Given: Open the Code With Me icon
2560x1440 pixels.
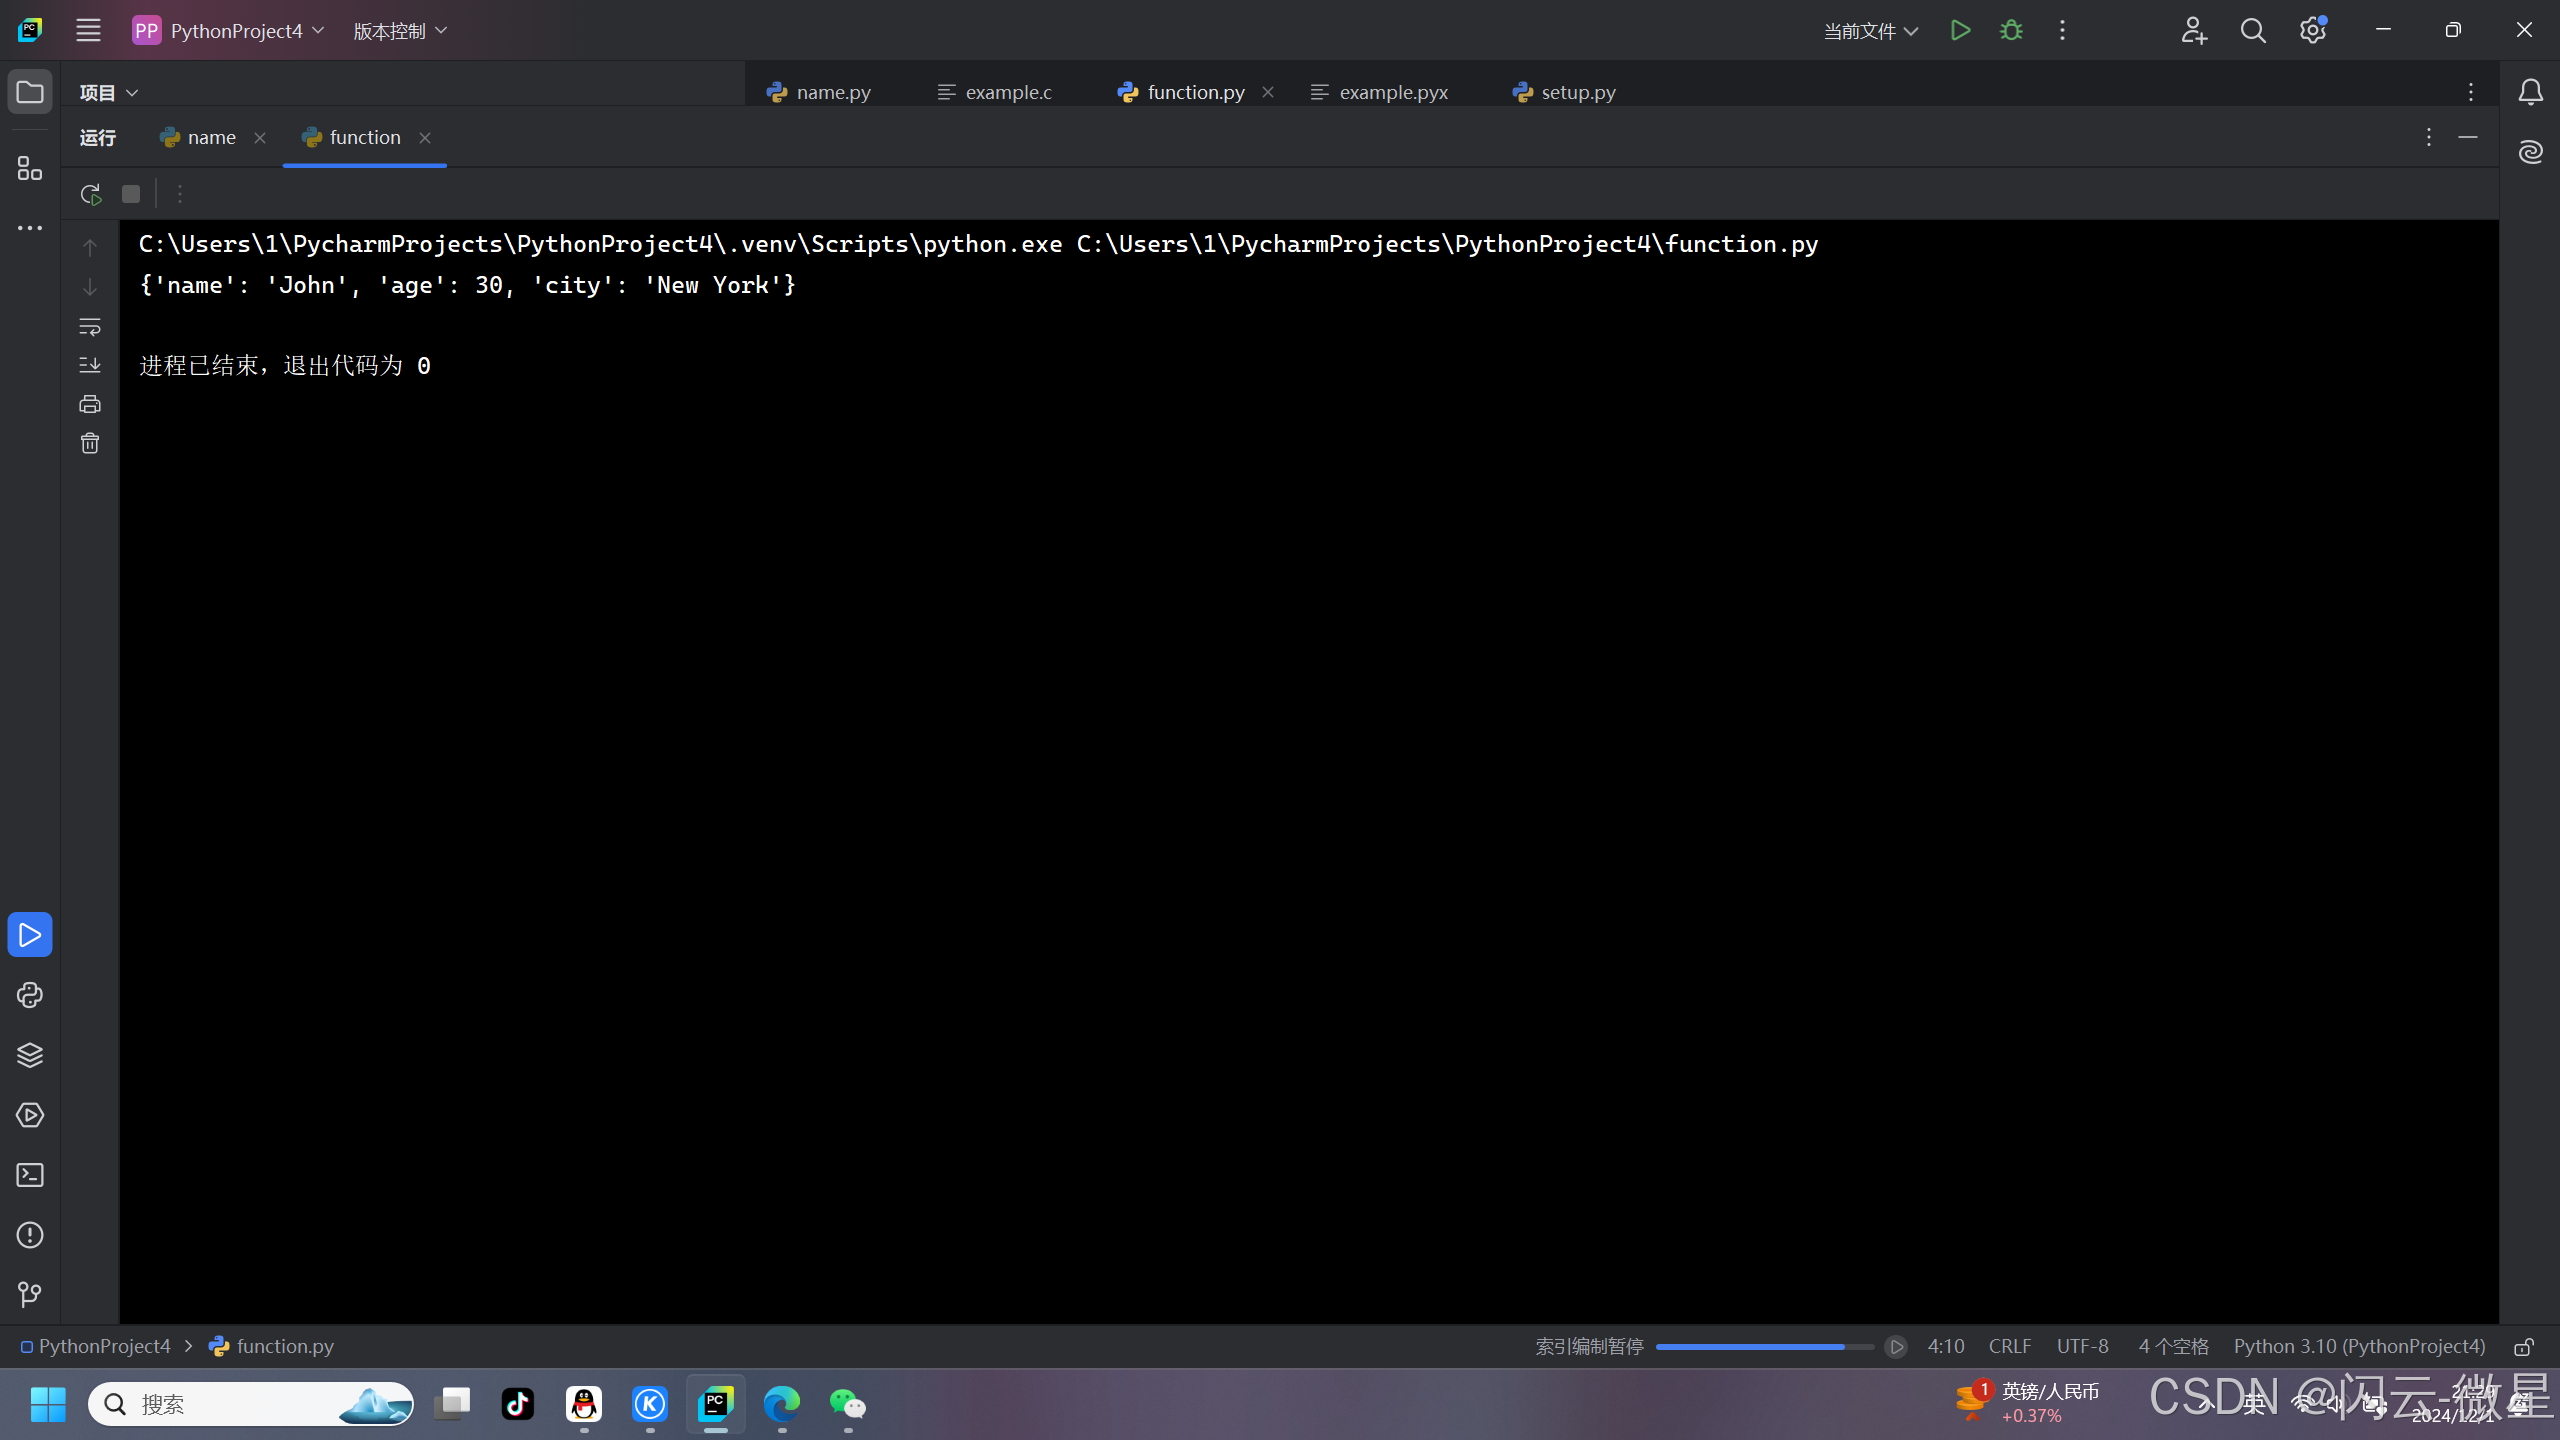Looking at the screenshot, I should pyautogui.click(x=2194, y=30).
